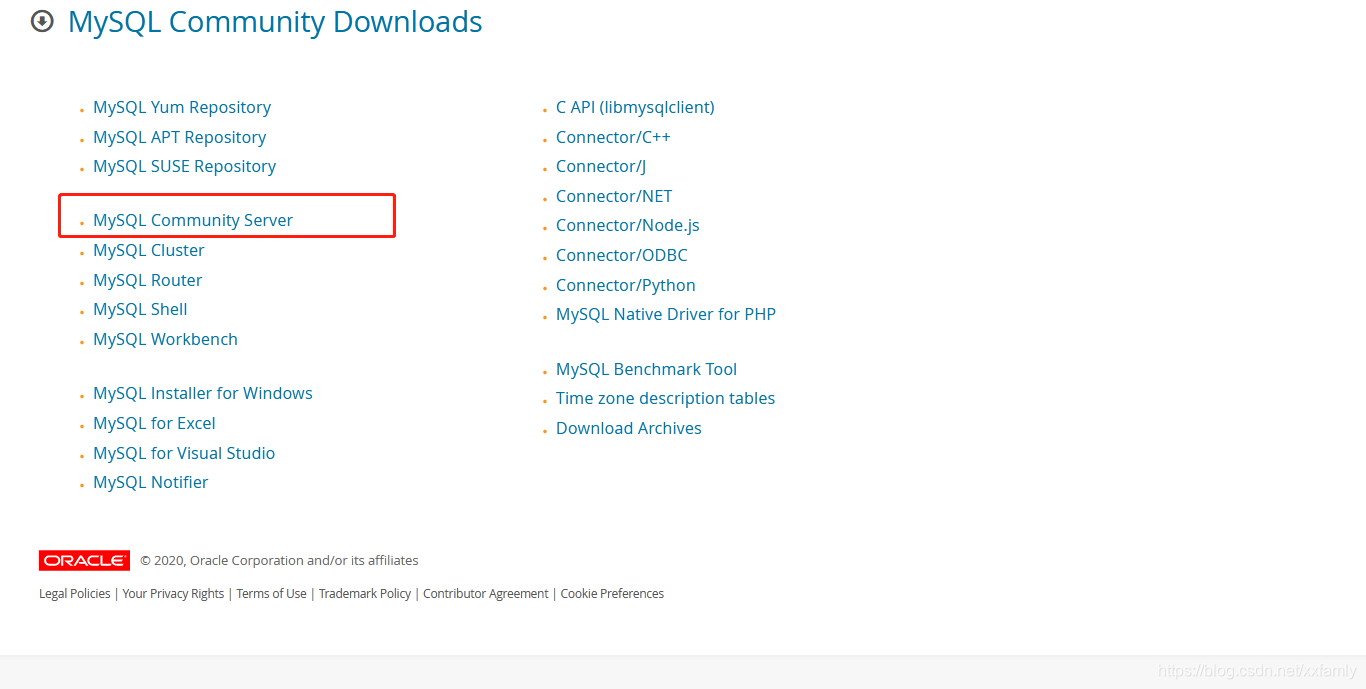1366x689 pixels.
Task: Open Legal Policies footer link
Action: (x=75, y=594)
